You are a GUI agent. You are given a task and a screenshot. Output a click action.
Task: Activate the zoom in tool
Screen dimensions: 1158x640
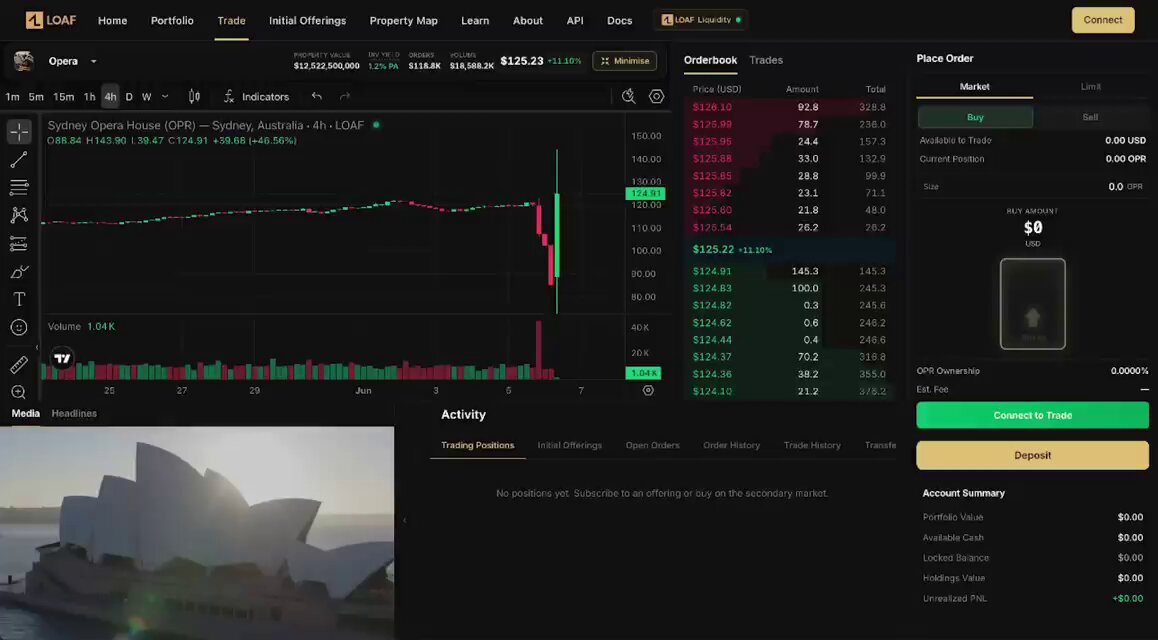coord(19,392)
